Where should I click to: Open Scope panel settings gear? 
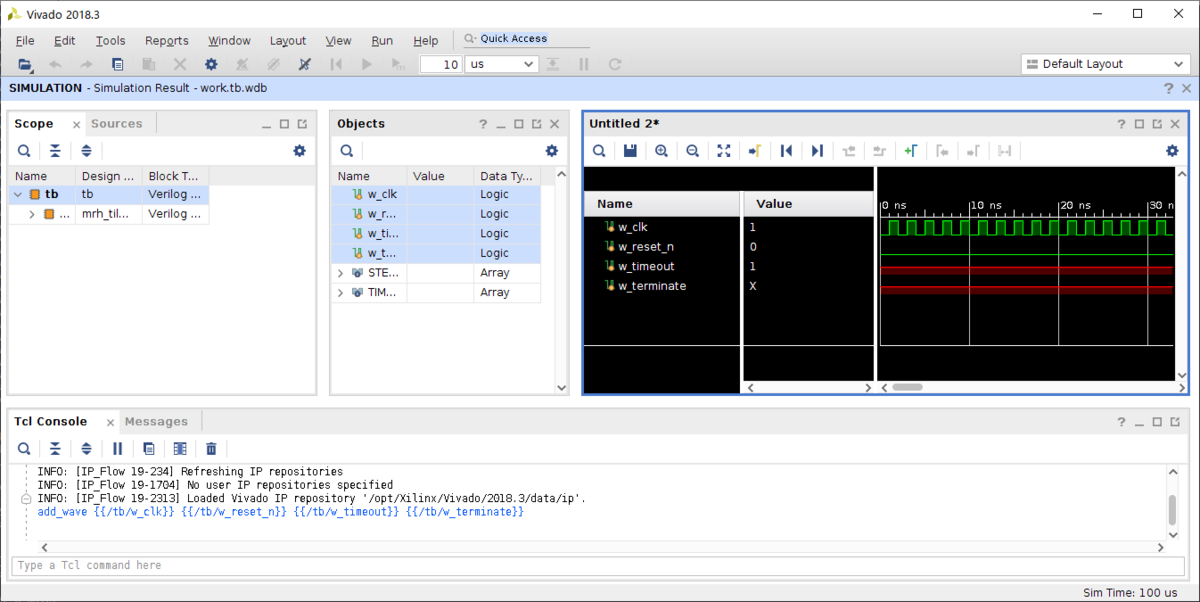pyautogui.click(x=299, y=151)
